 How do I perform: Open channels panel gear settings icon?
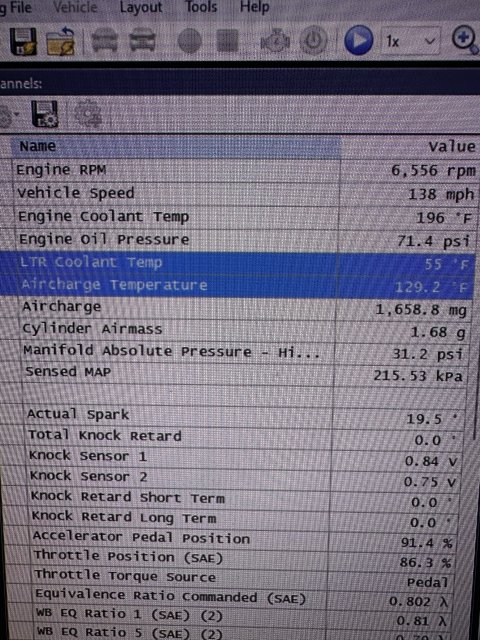click(x=87, y=113)
